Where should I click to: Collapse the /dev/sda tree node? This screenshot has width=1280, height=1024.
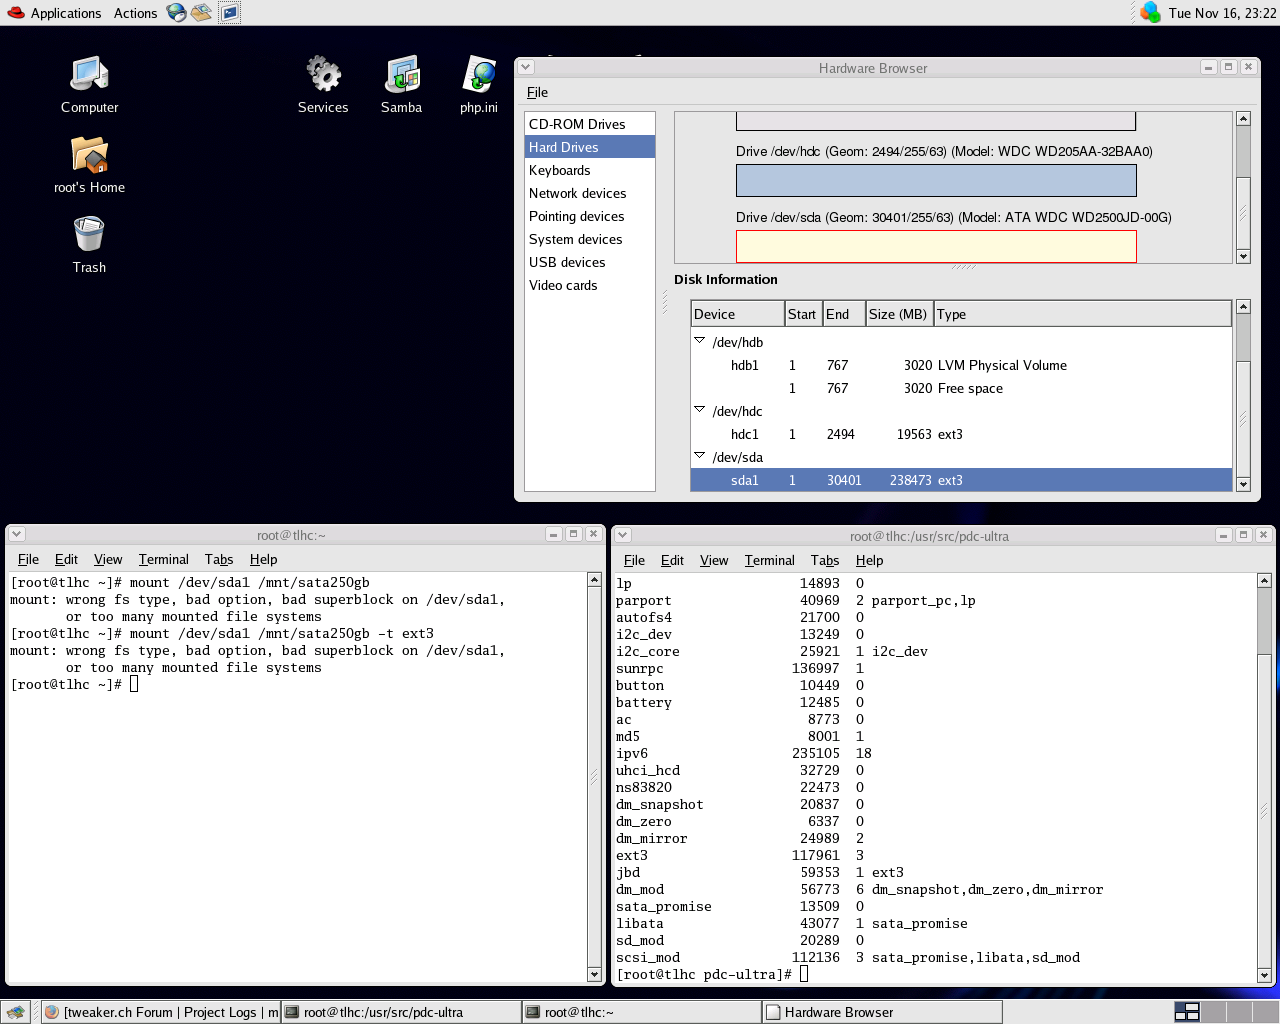coord(700,456)
